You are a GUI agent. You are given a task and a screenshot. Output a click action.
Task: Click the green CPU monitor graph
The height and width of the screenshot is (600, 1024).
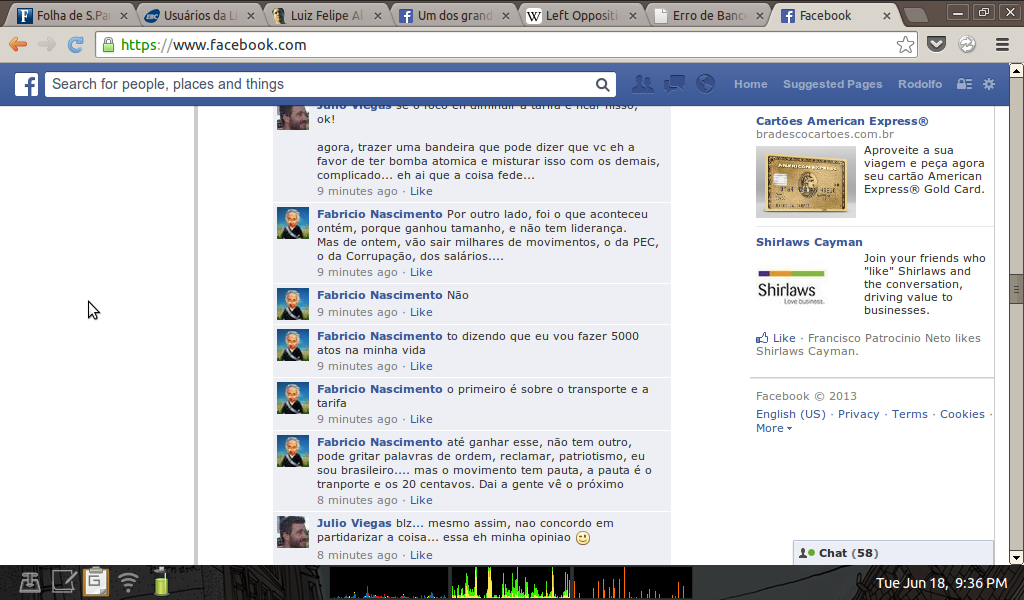click(511, 582)
